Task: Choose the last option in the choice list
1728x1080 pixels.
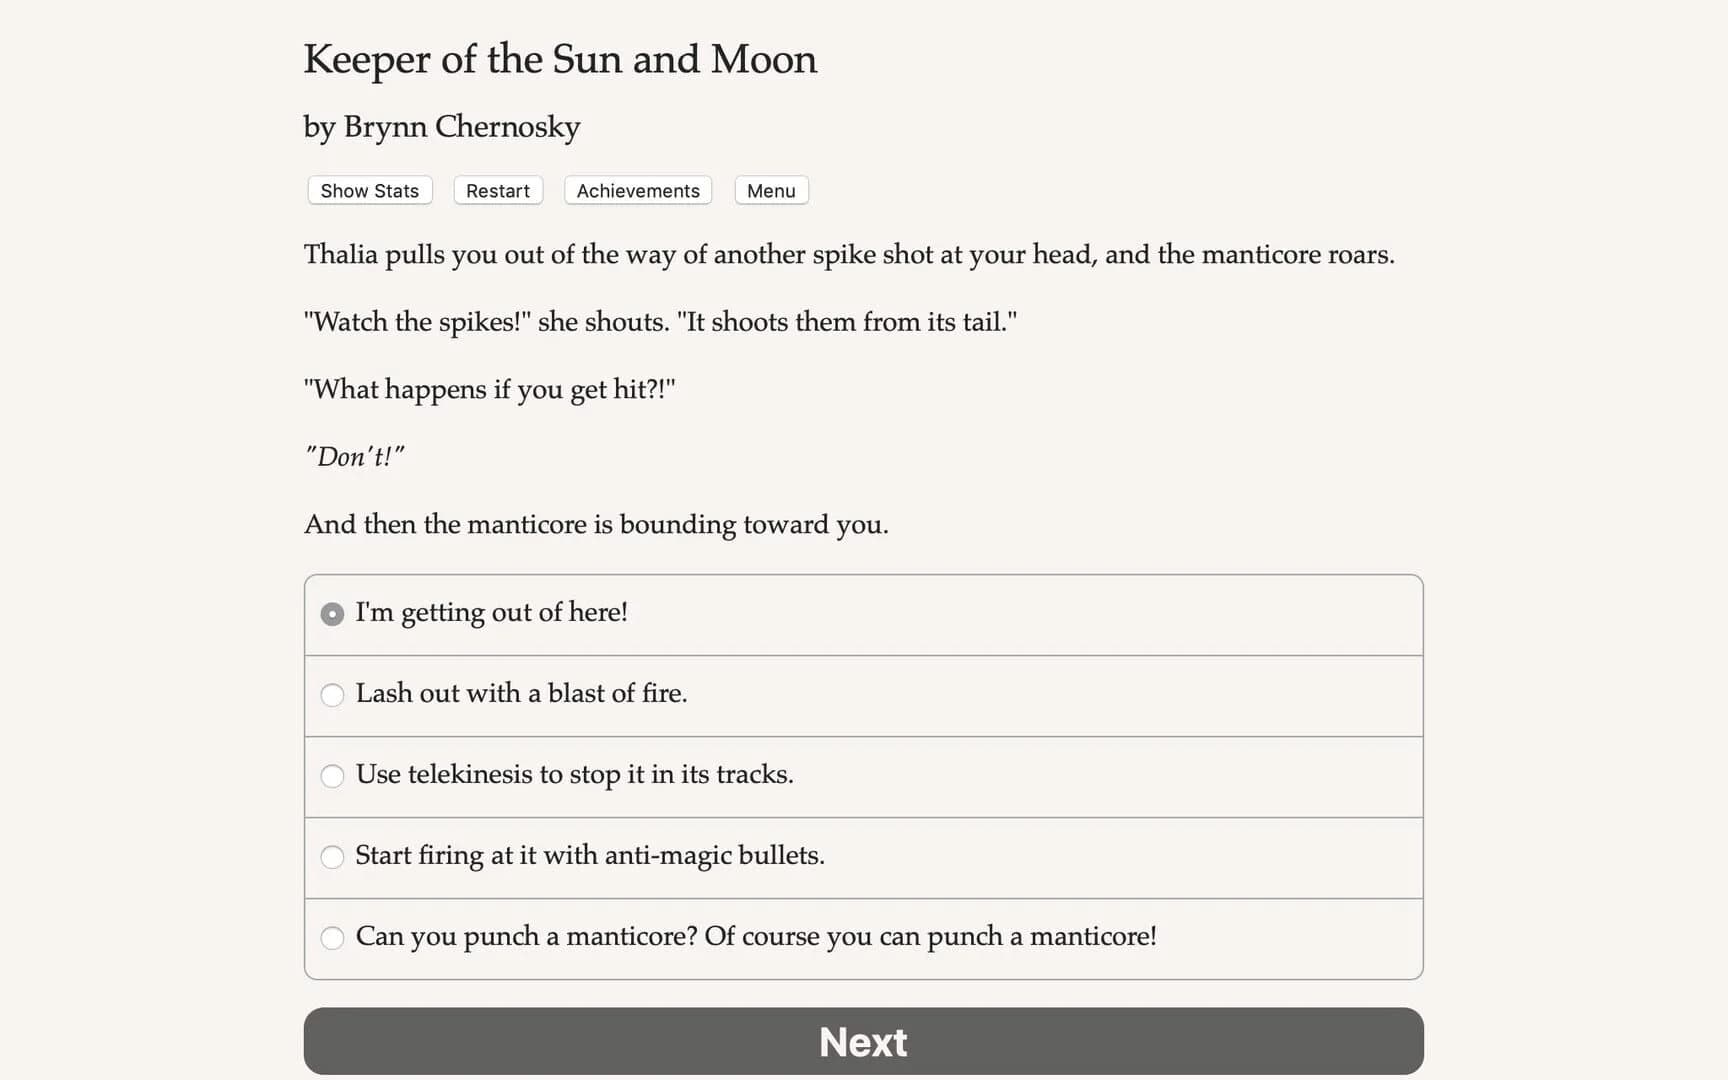Action: point(756,938)
